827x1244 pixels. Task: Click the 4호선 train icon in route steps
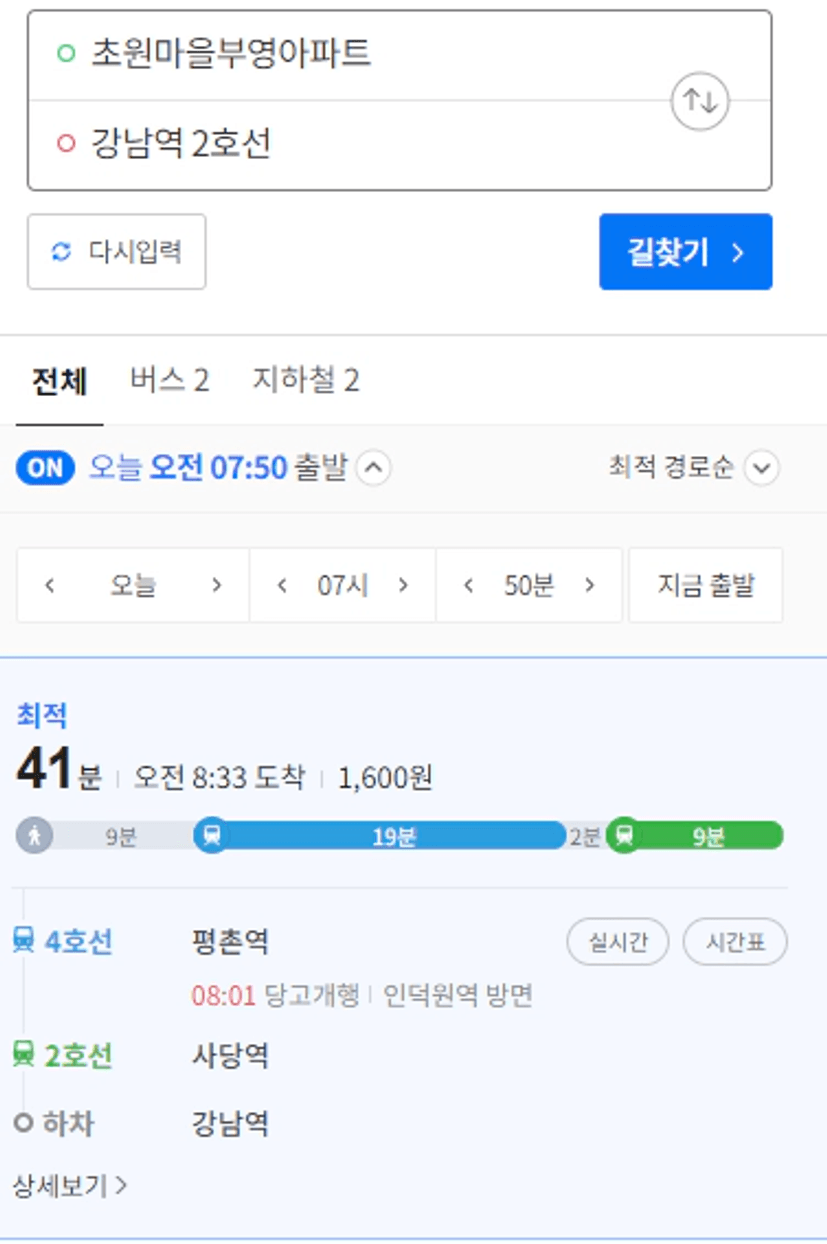[x=24, y=941]
